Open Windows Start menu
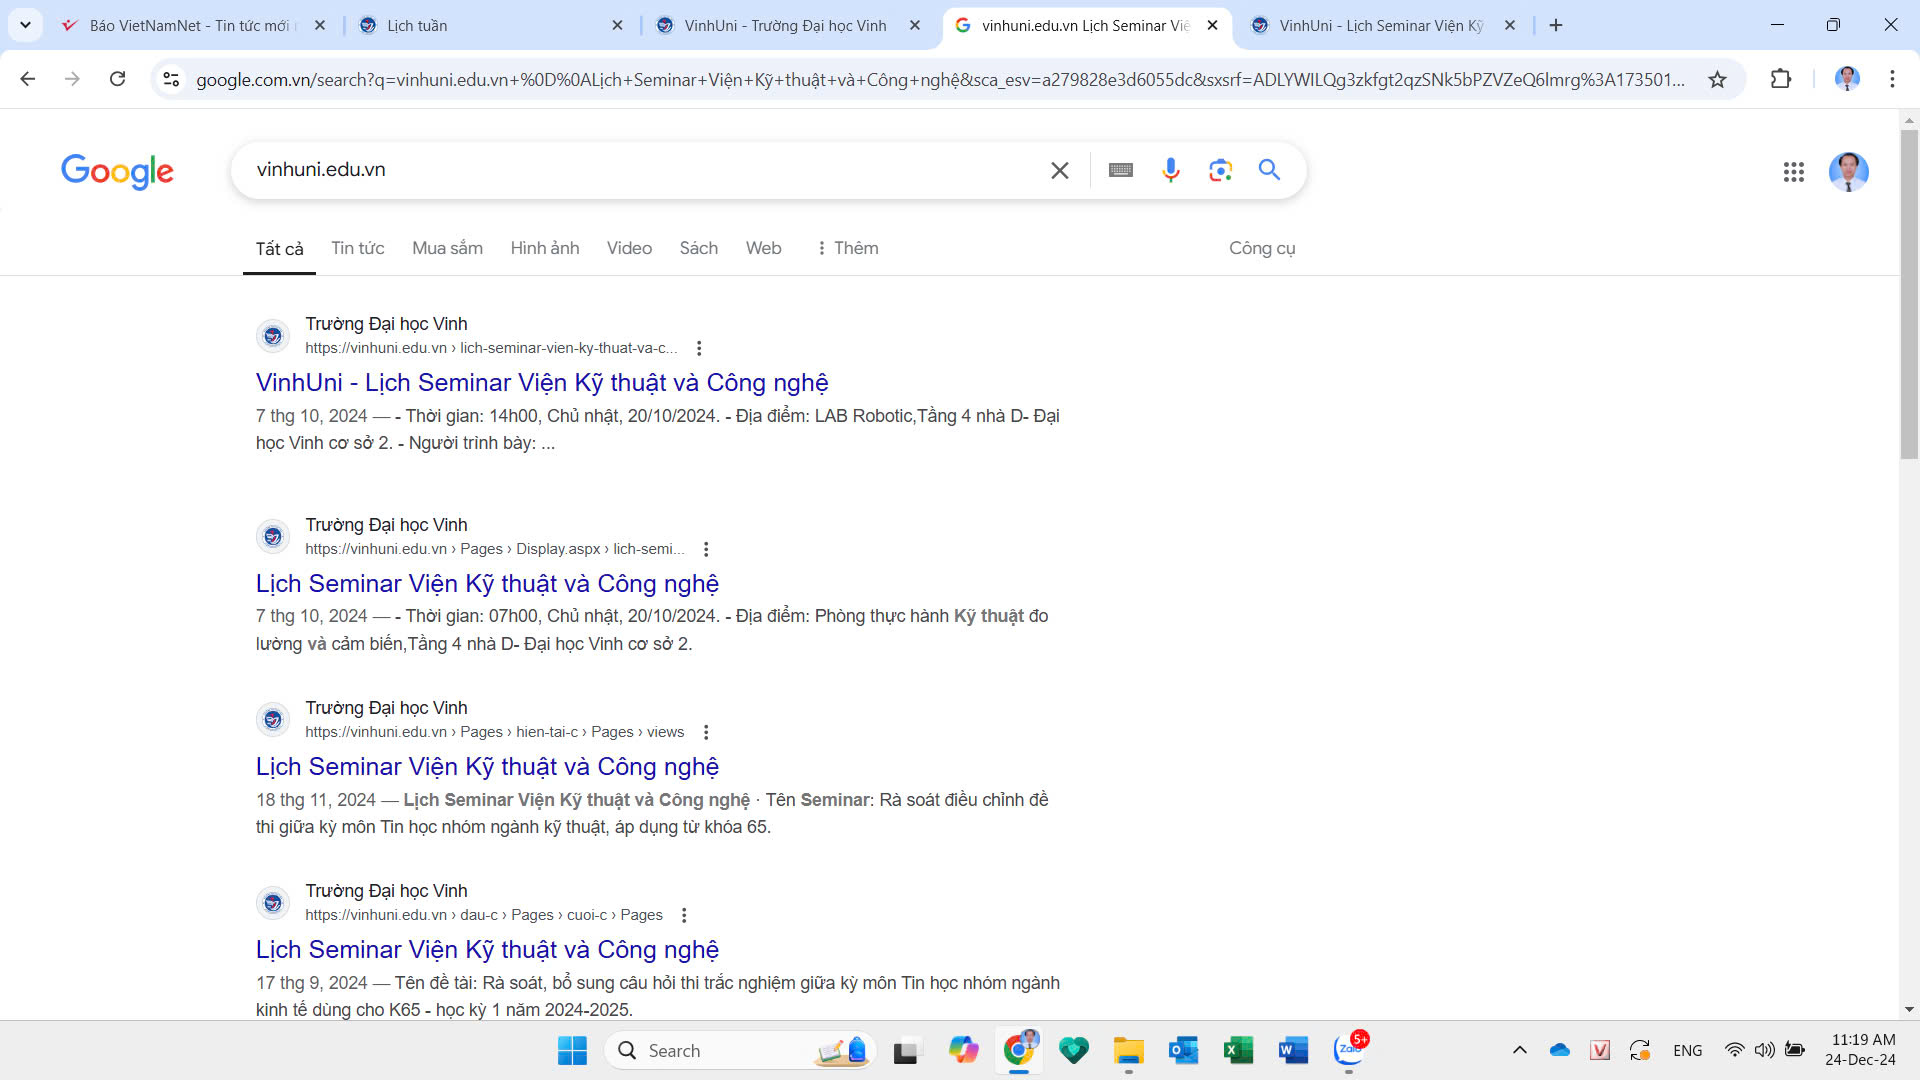 click(572, 1051)
